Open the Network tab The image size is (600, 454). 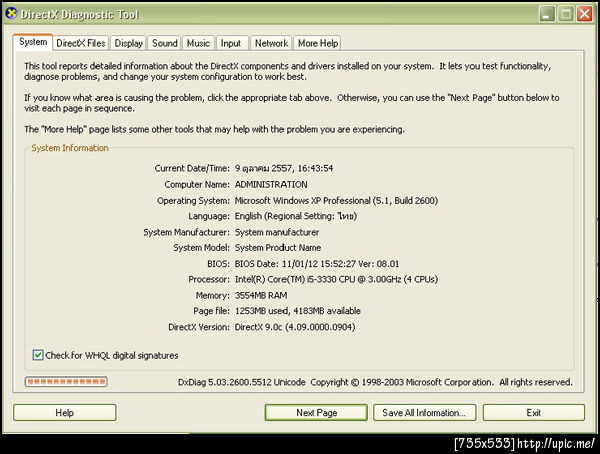271,43
